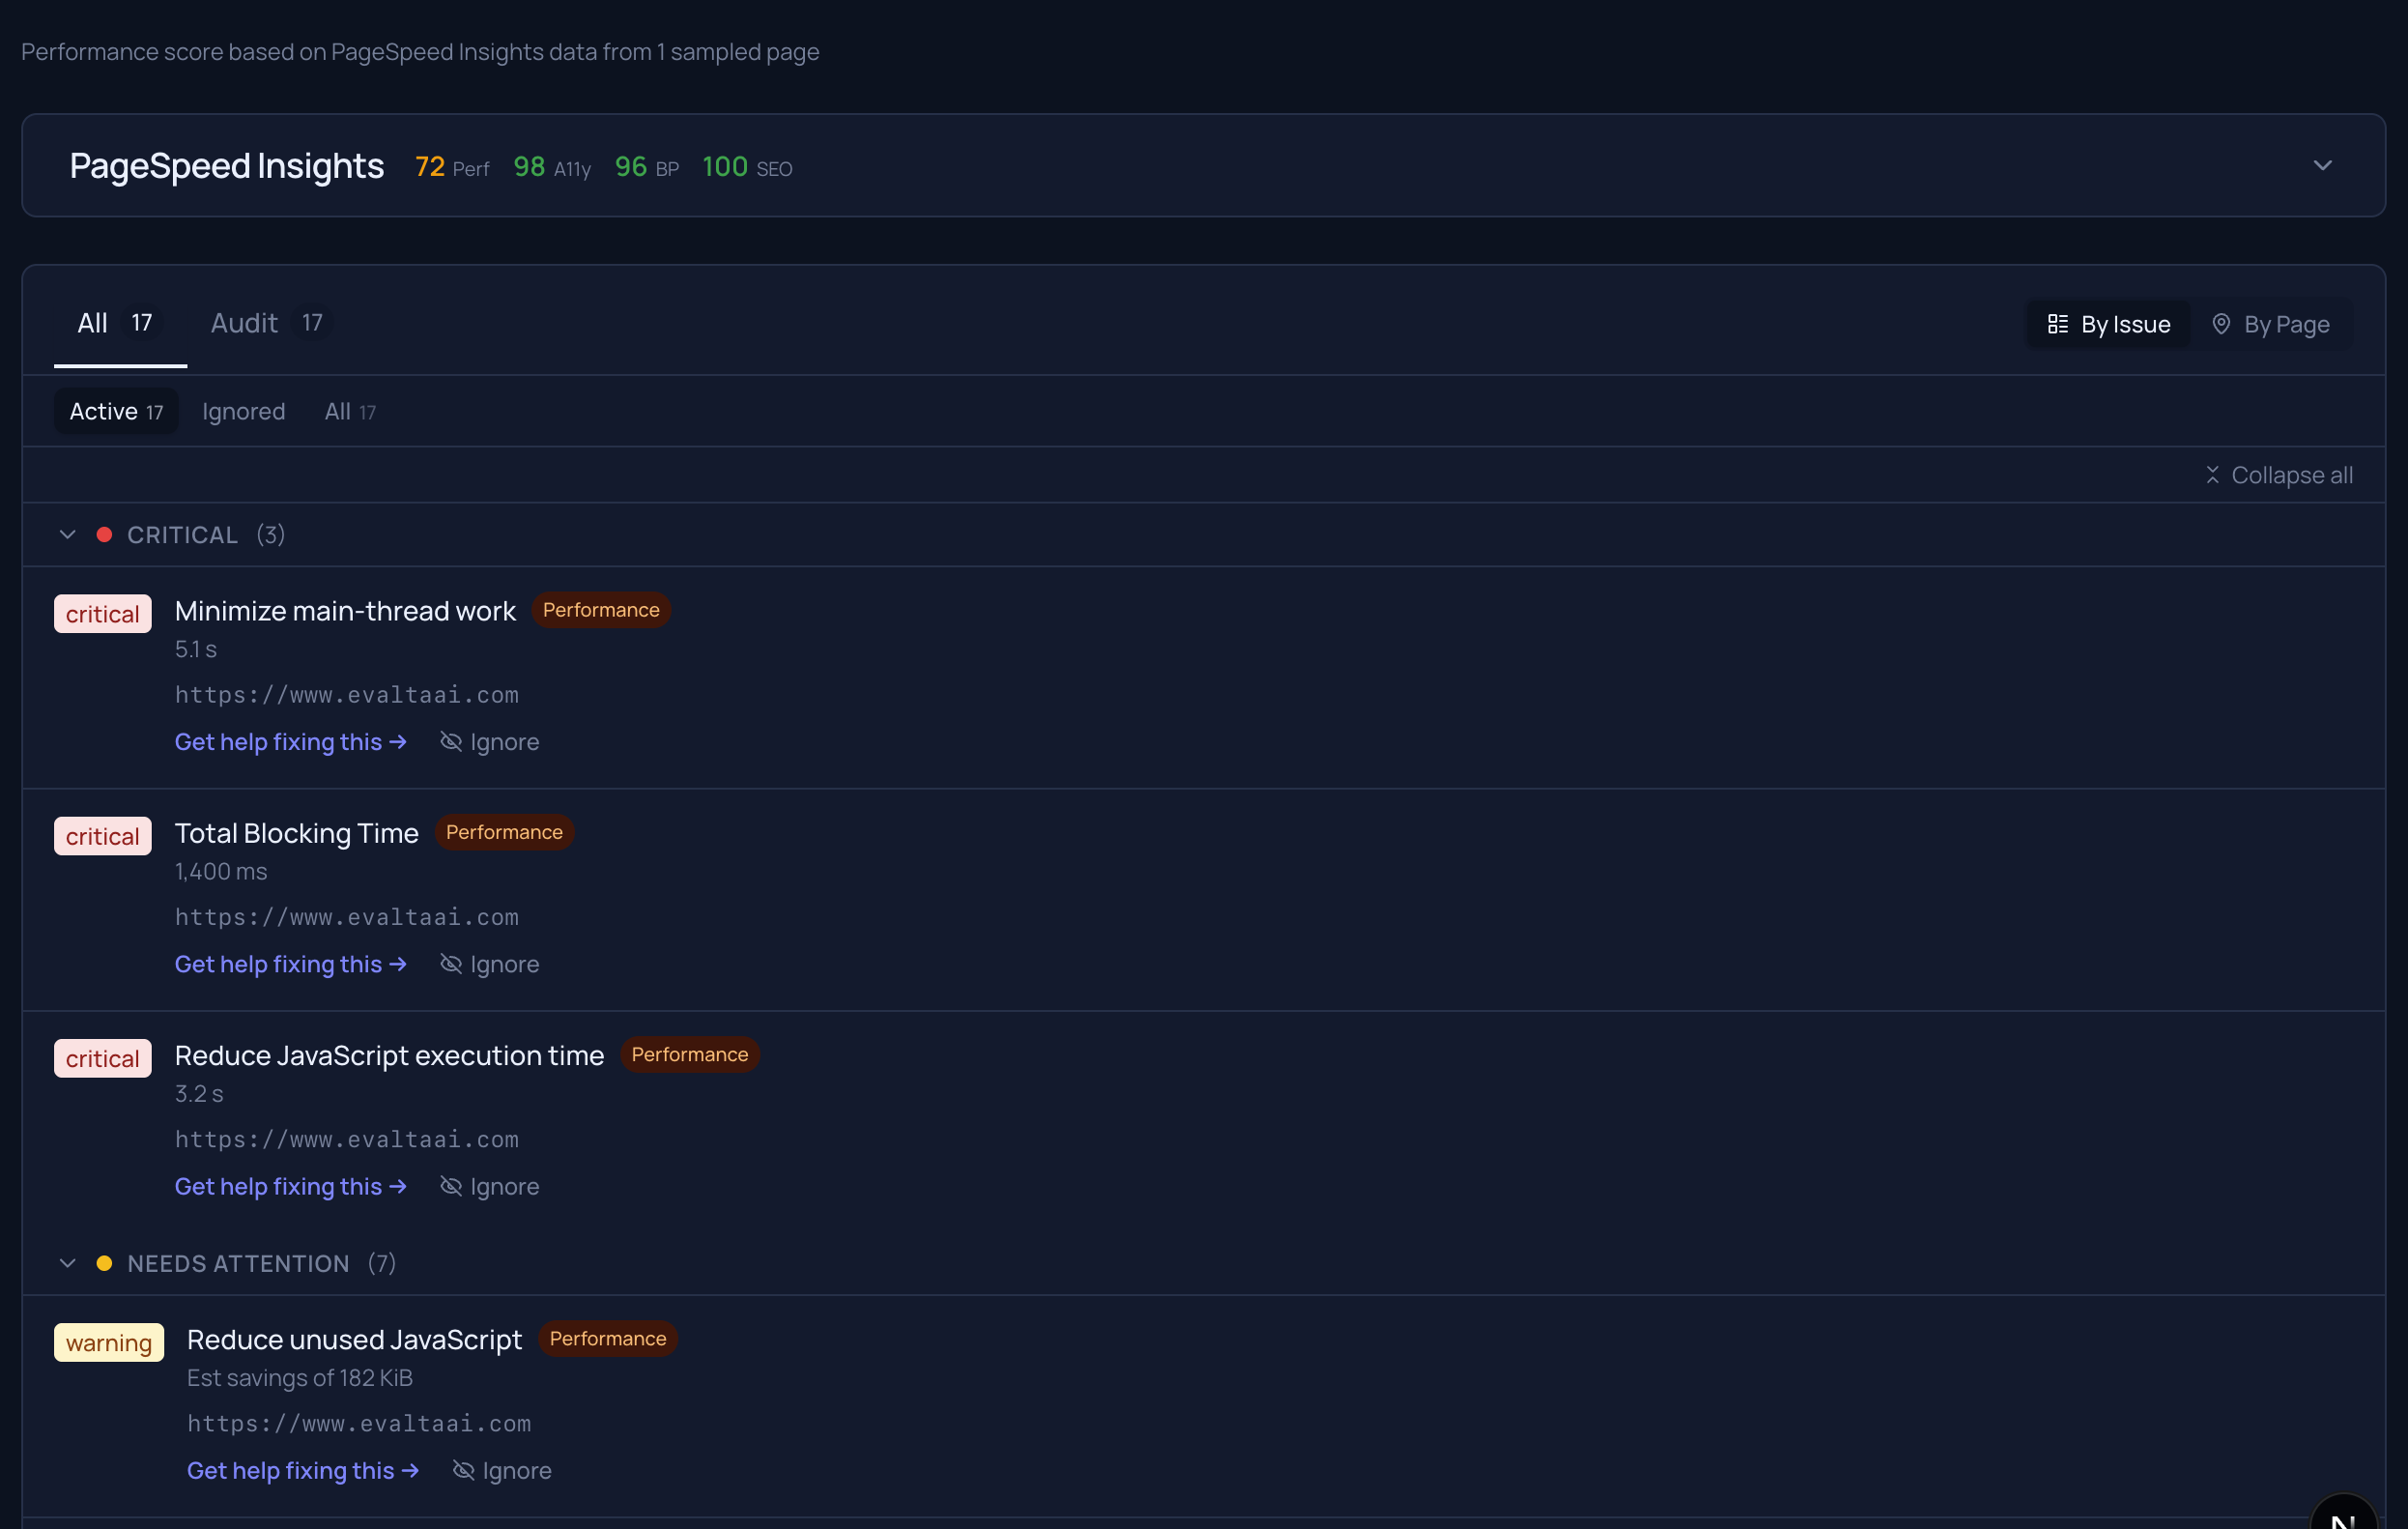Collapse the NEEDS ATTENTION section chevron

(x=67, y=1264)
